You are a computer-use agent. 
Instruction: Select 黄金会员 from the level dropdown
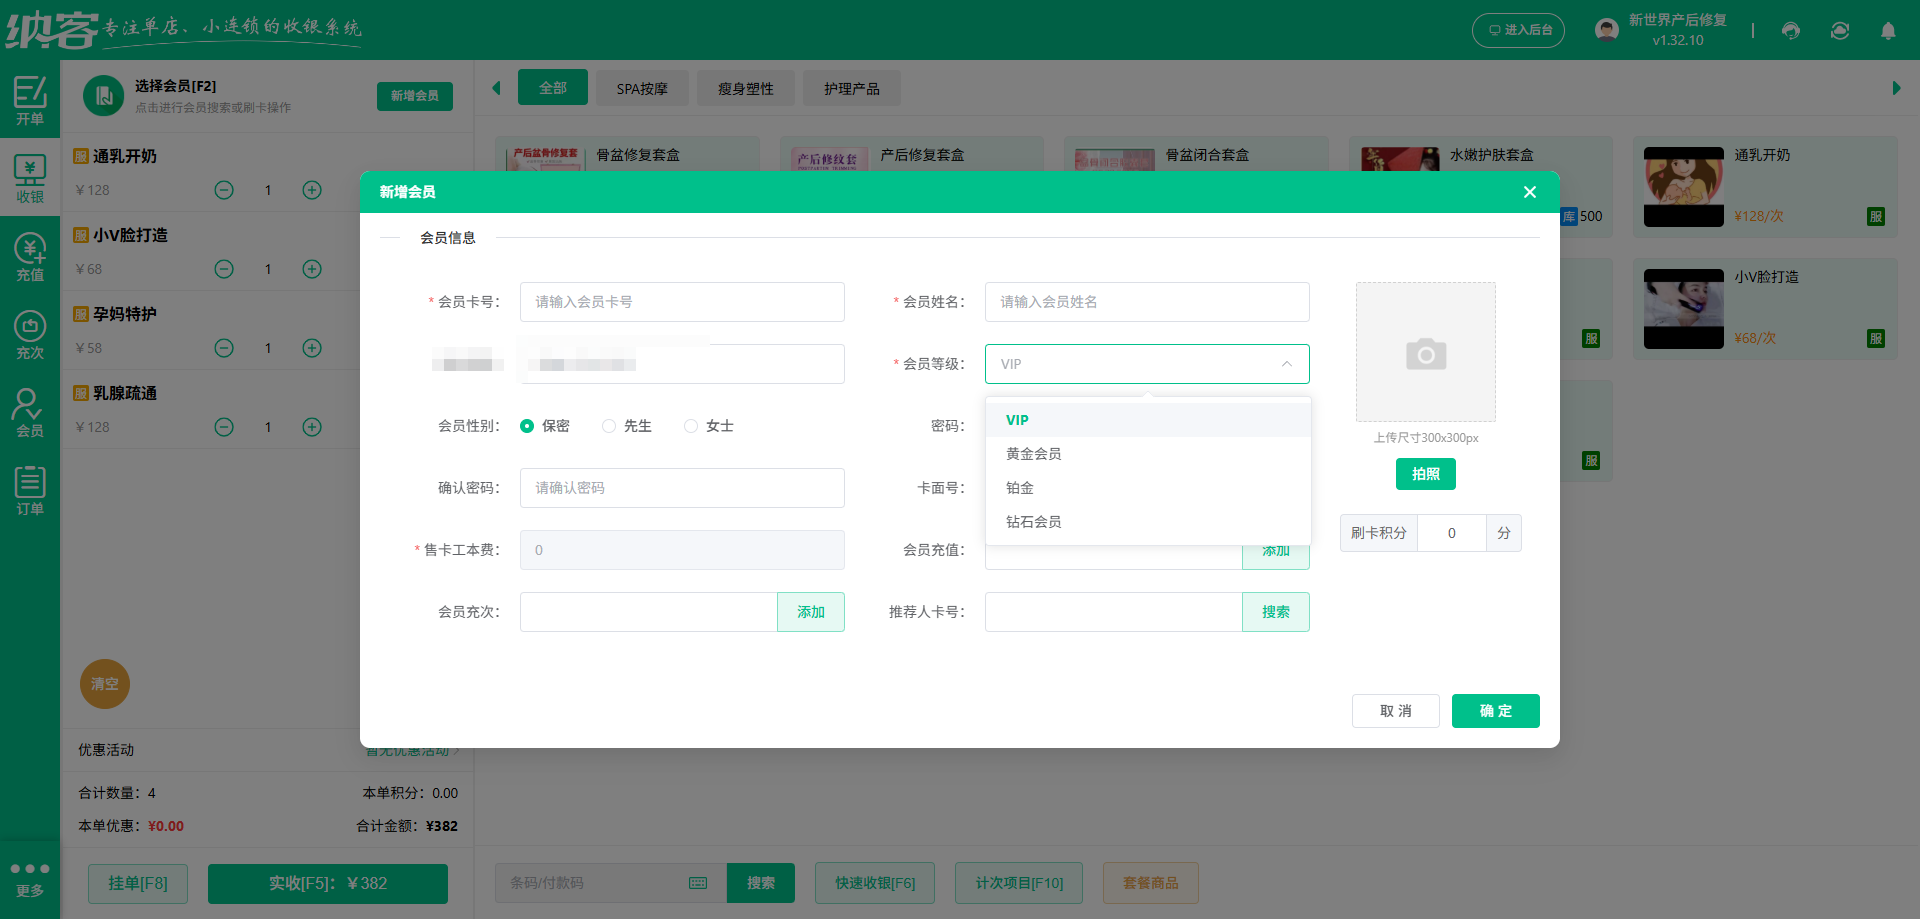(1034, 453)
